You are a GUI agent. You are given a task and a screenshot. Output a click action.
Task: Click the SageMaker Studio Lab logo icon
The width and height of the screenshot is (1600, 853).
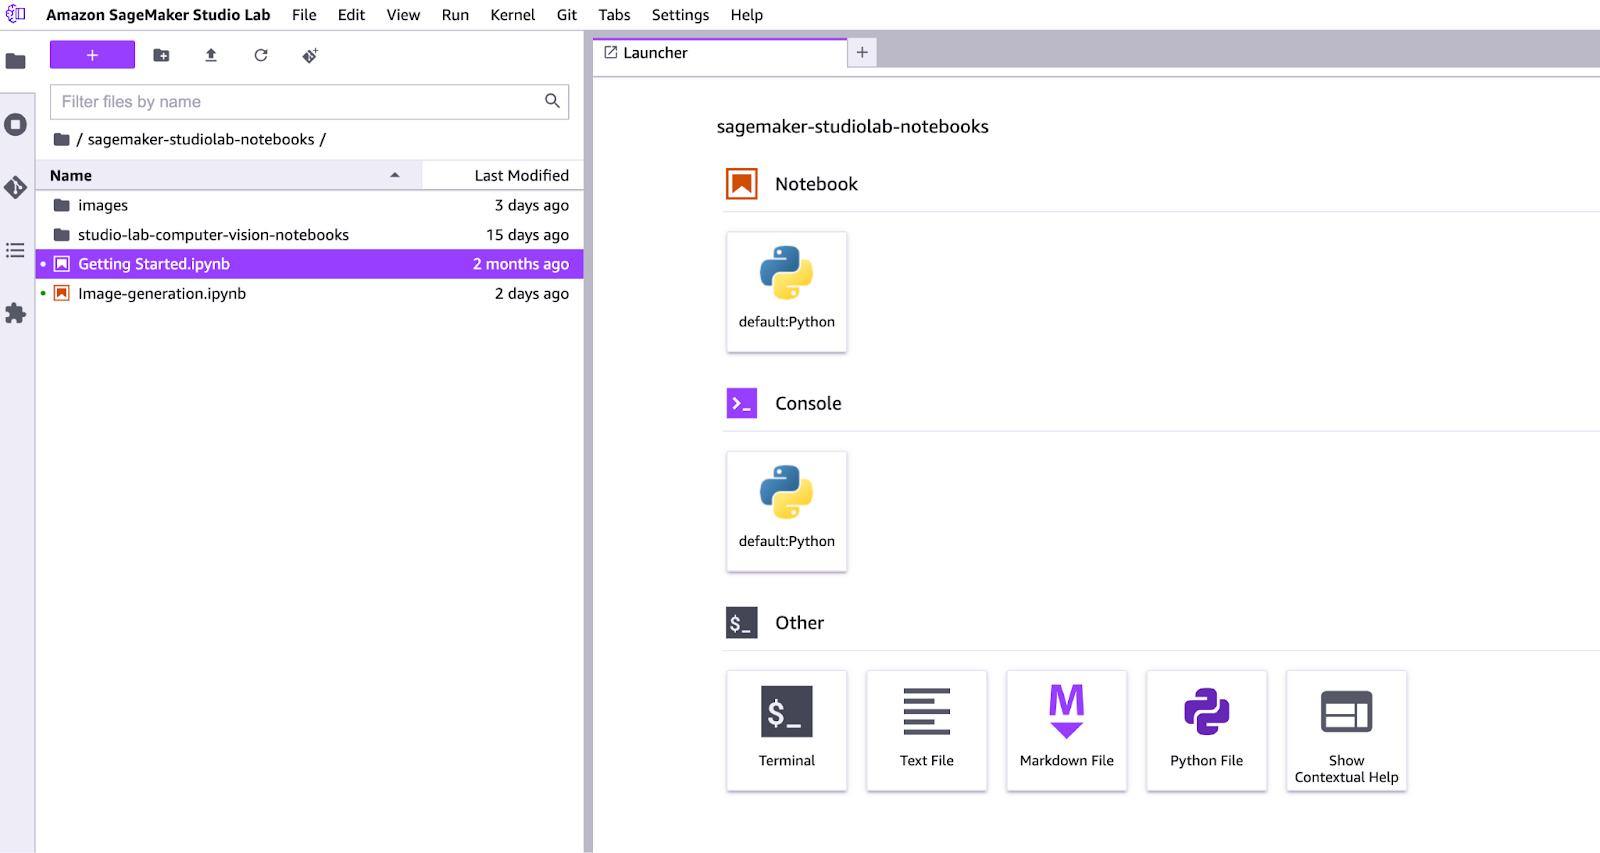[x=16, y=14]
